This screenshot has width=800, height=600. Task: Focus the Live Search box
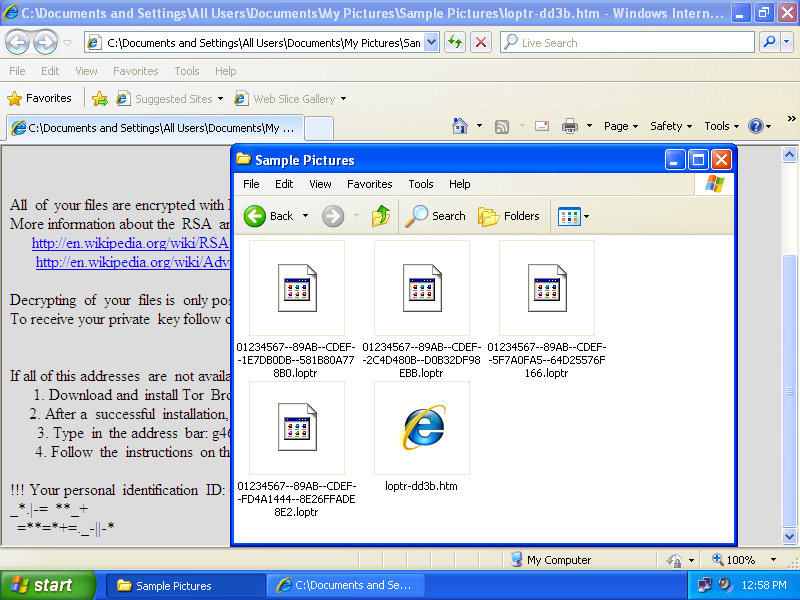[x=628, y=43]
